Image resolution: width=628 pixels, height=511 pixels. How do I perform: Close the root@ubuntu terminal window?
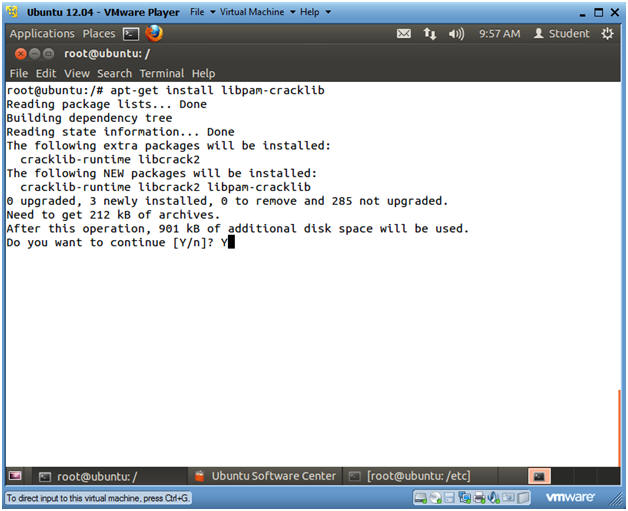pyautogui.click(x=20, y=53)
